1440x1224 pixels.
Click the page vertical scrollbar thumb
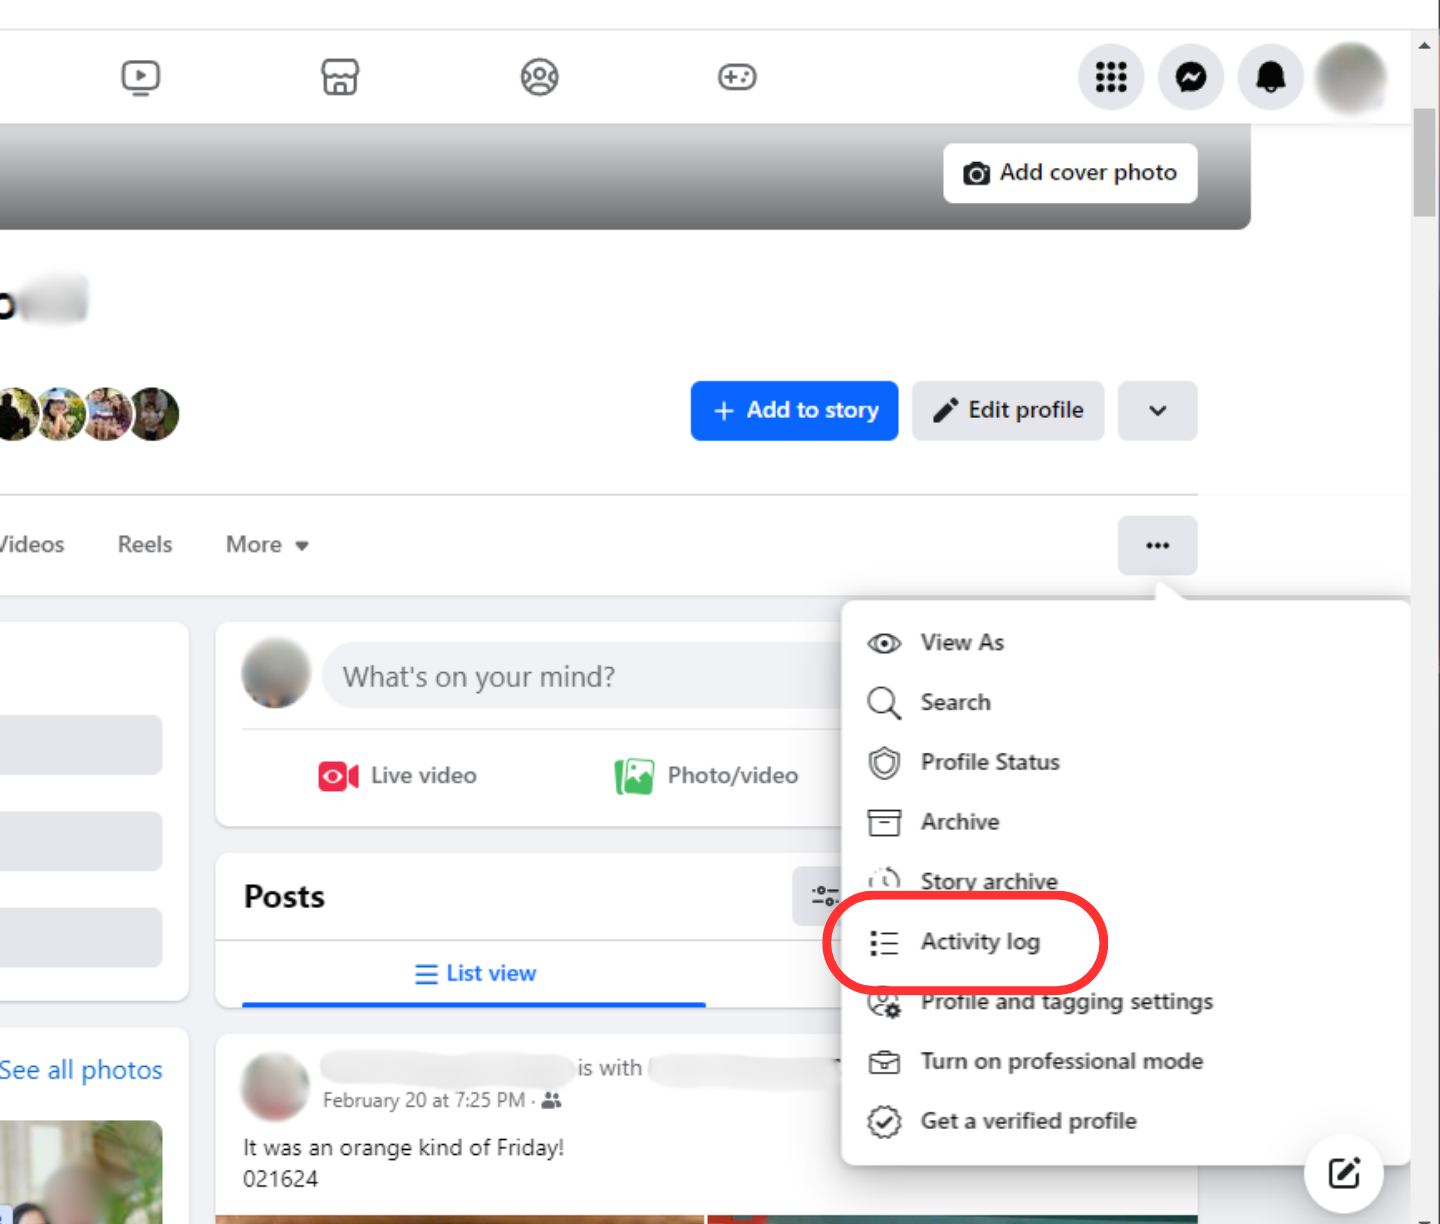click(1424, 160)
